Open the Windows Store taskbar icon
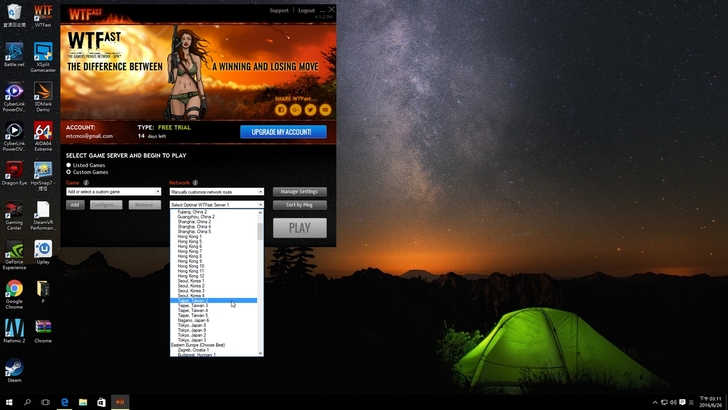This screenshot has height=410, width=728. pyautogui.click(x=101, y=402)
